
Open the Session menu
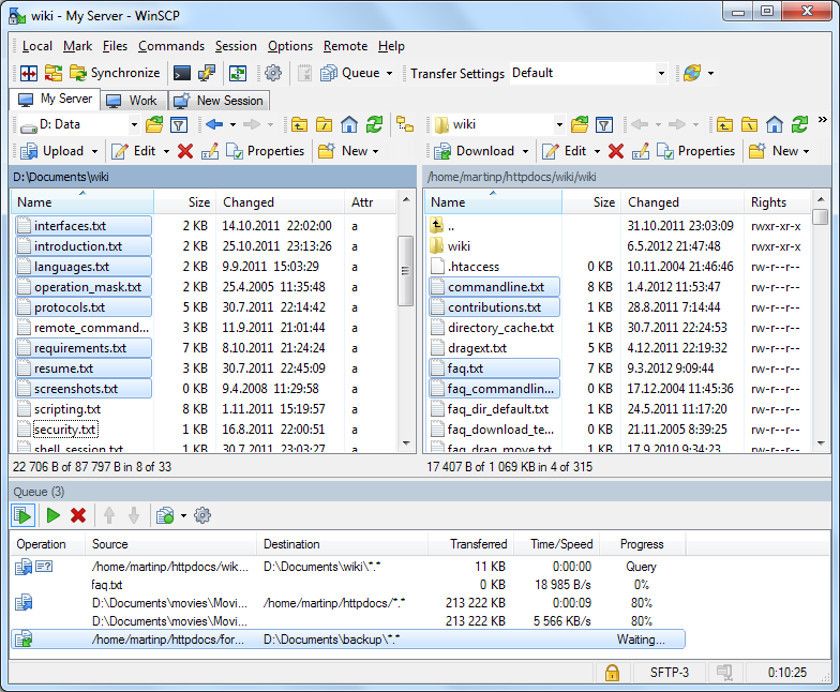[x=236, y=46]
